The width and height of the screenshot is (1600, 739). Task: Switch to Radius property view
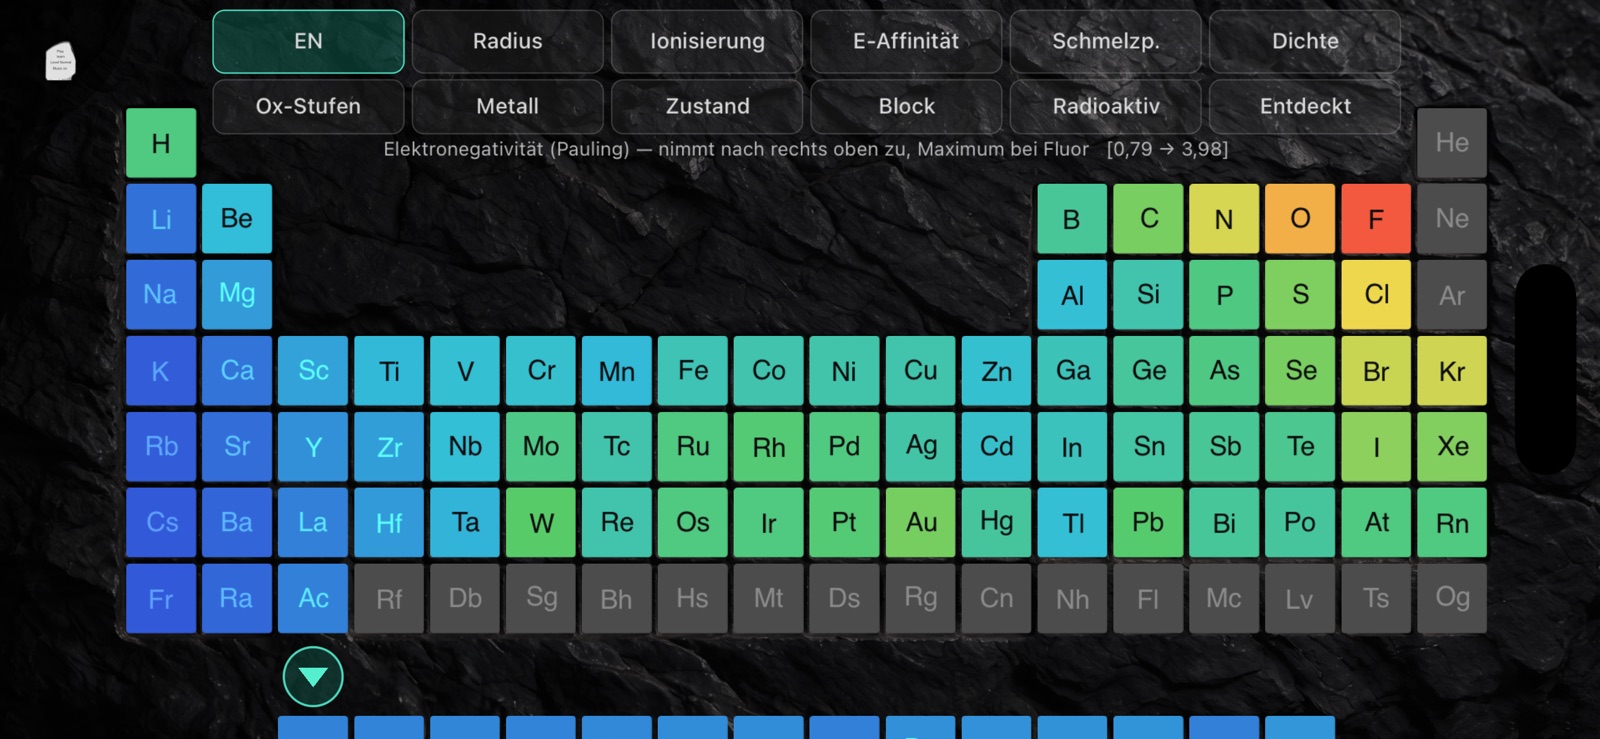(507, 41)
